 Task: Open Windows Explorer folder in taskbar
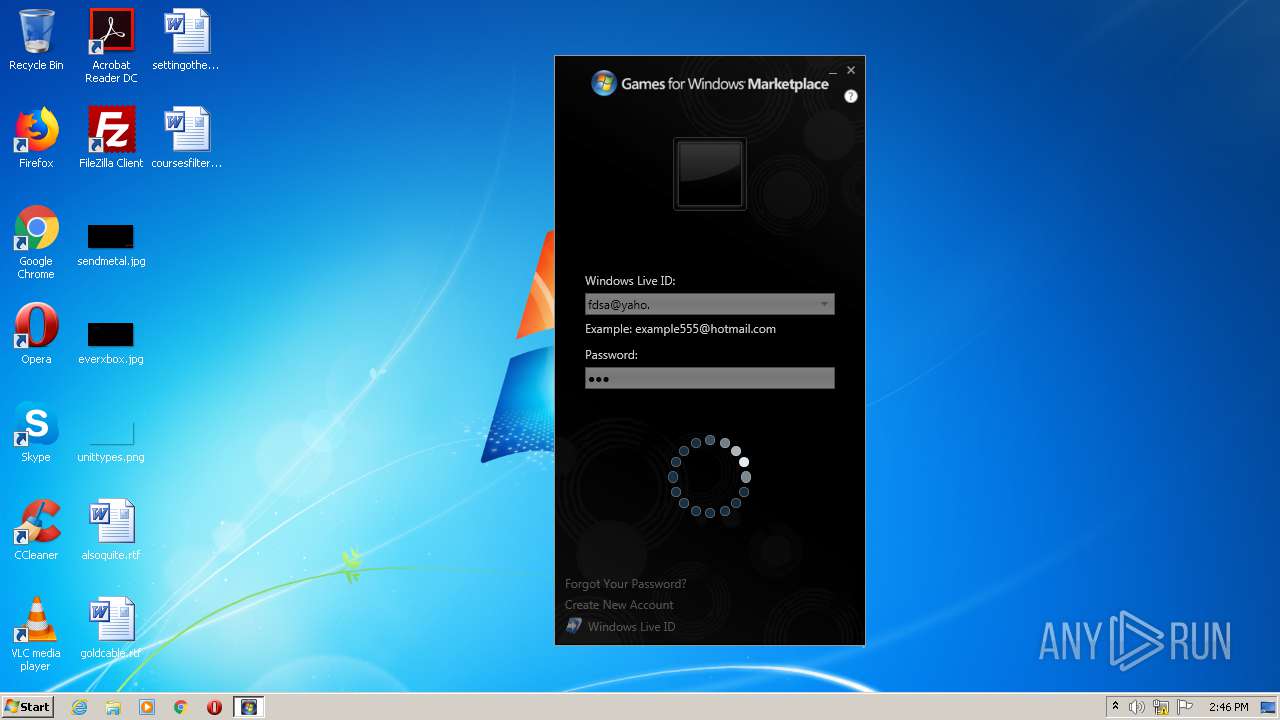point(113,707)
